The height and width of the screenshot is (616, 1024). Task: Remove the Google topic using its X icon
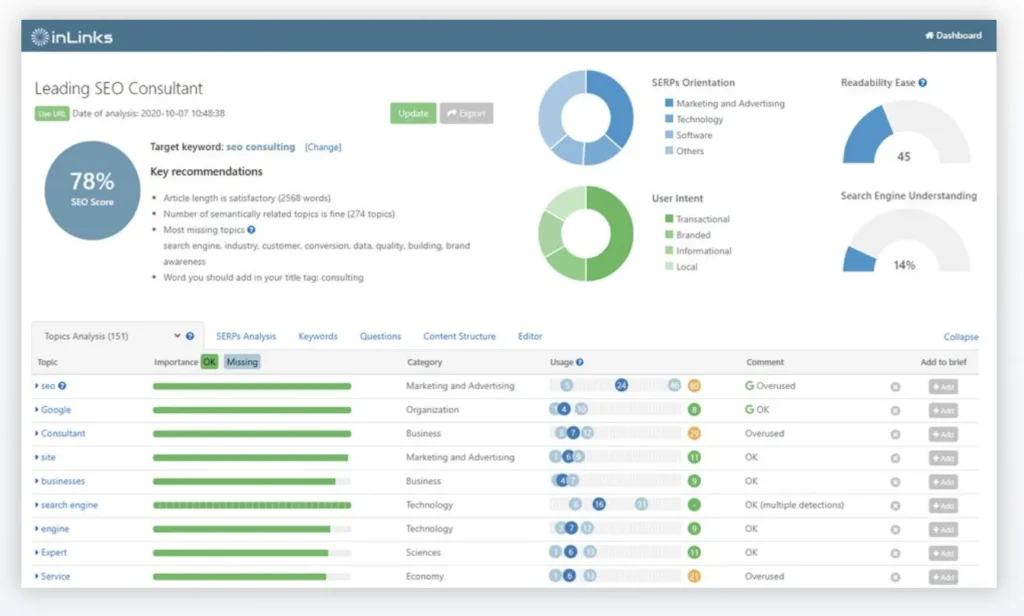(895, 410)
